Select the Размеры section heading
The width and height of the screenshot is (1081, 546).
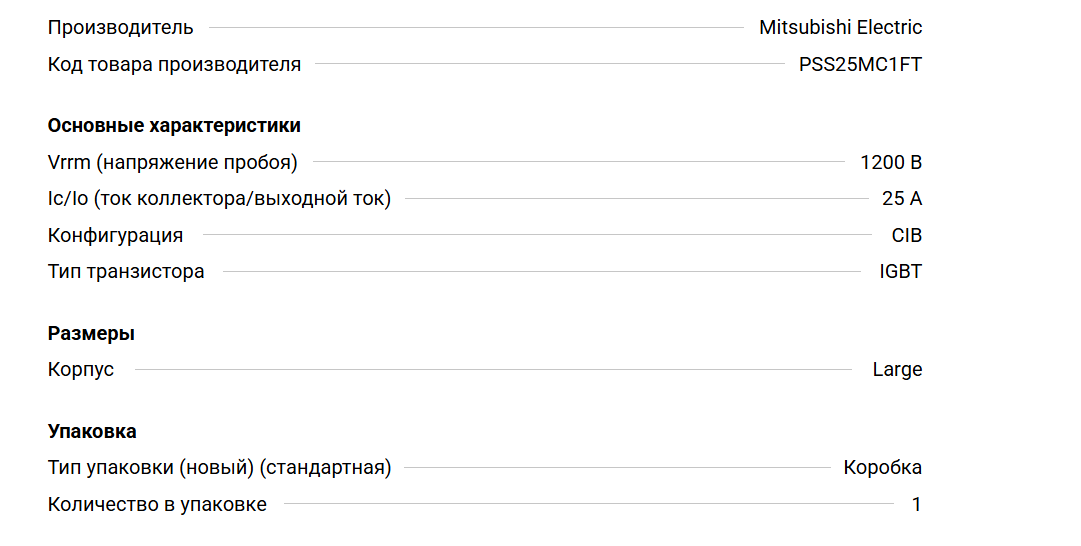[x=91, y=334]
